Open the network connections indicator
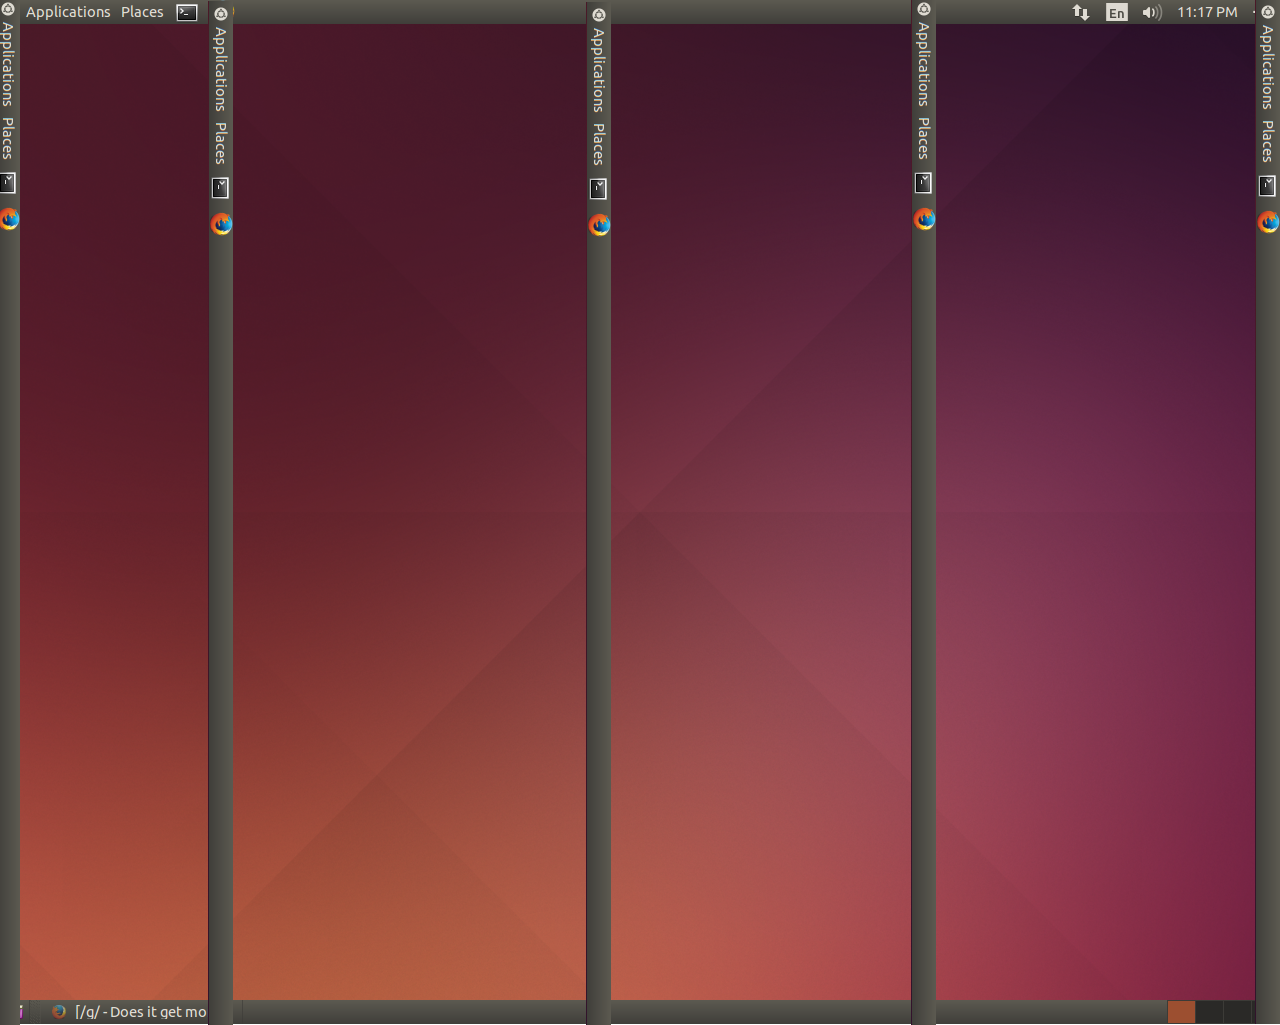The width and height of the screenshot is (1280, 1025). (1081, 12)
